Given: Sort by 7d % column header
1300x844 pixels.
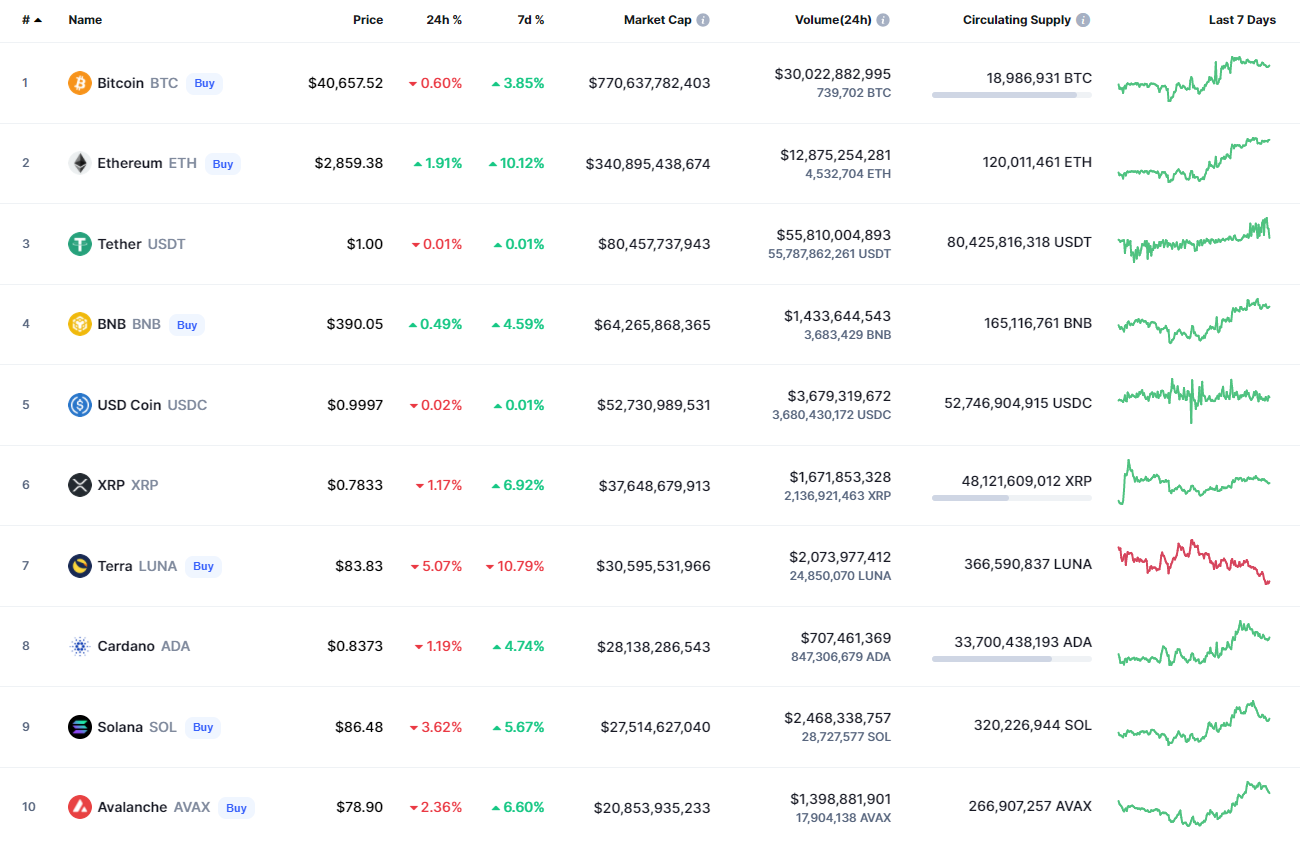Looking at the screenshot, I should (531, 20).
